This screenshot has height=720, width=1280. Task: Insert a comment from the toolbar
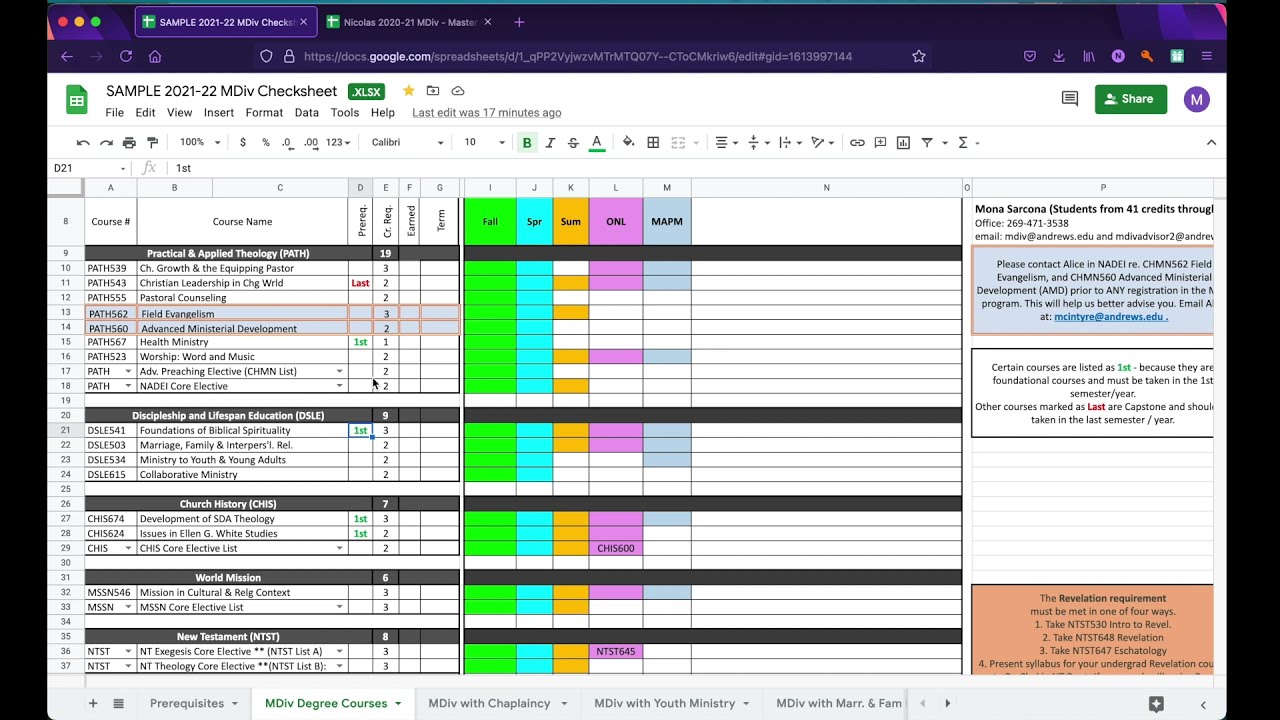coord(880,143)
